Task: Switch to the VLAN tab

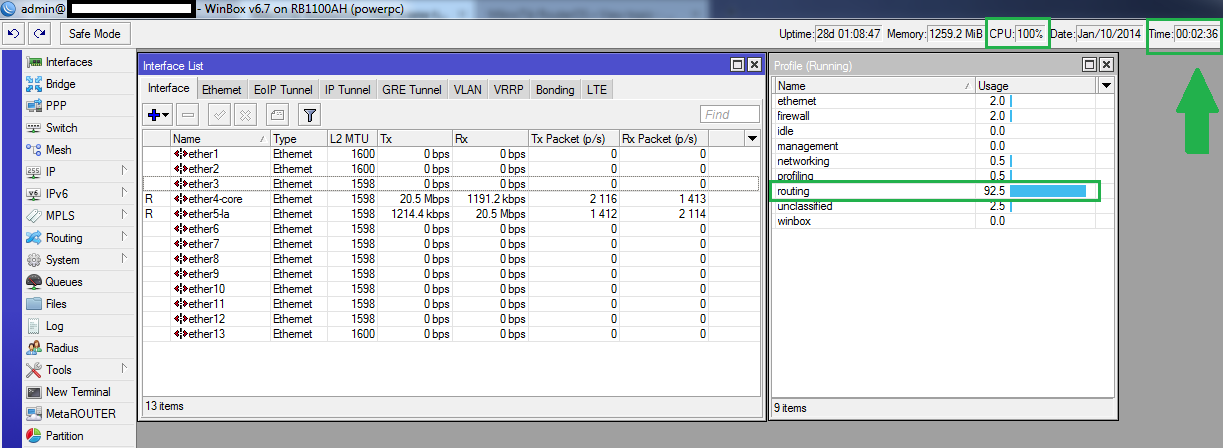Action: point(467,89)
